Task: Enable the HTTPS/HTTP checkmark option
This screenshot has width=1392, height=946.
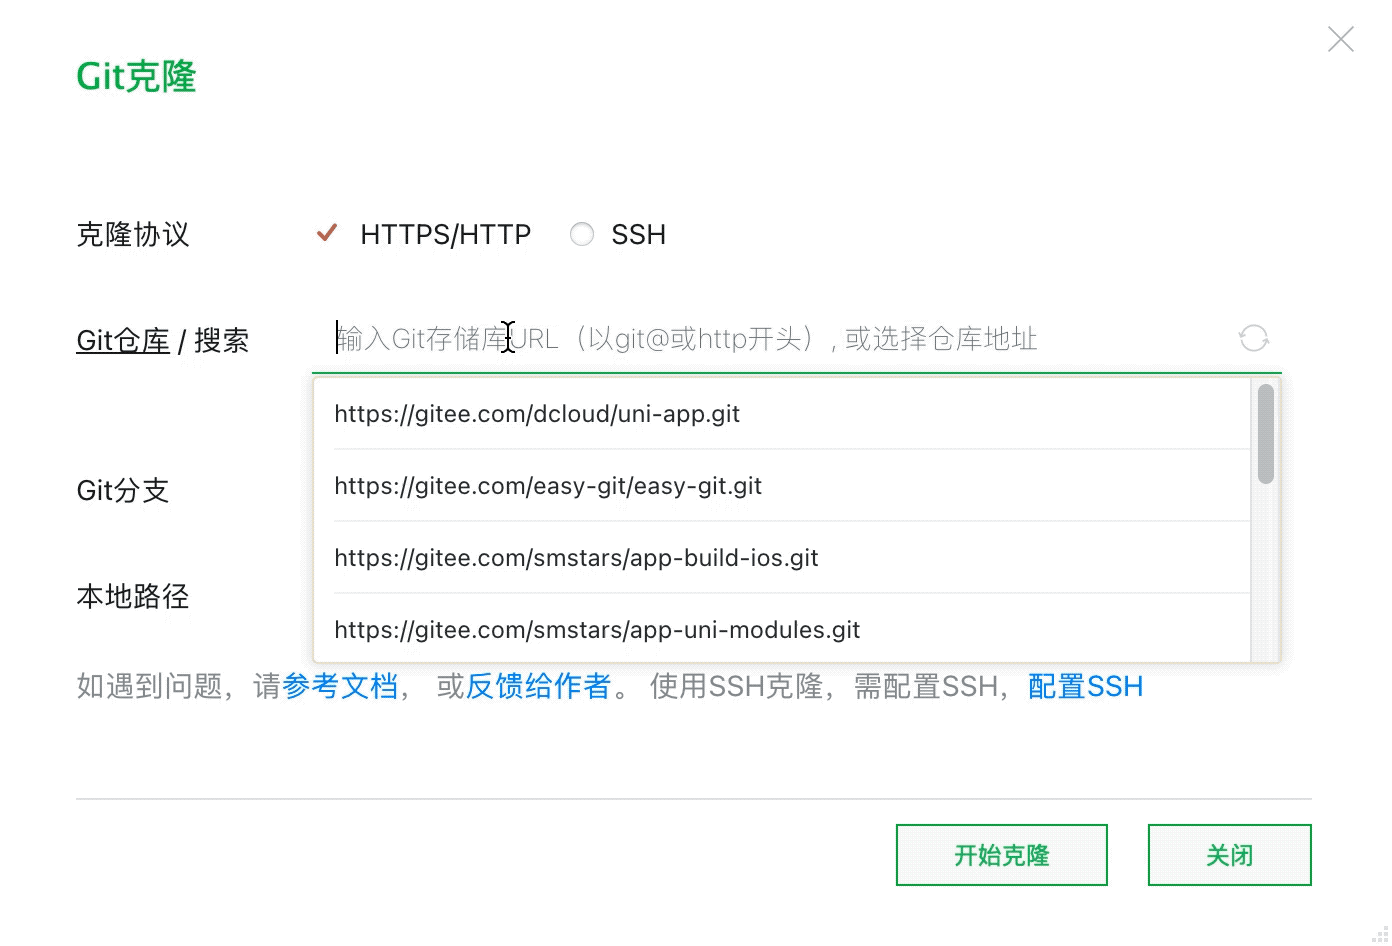Action: tap(326, 232)
